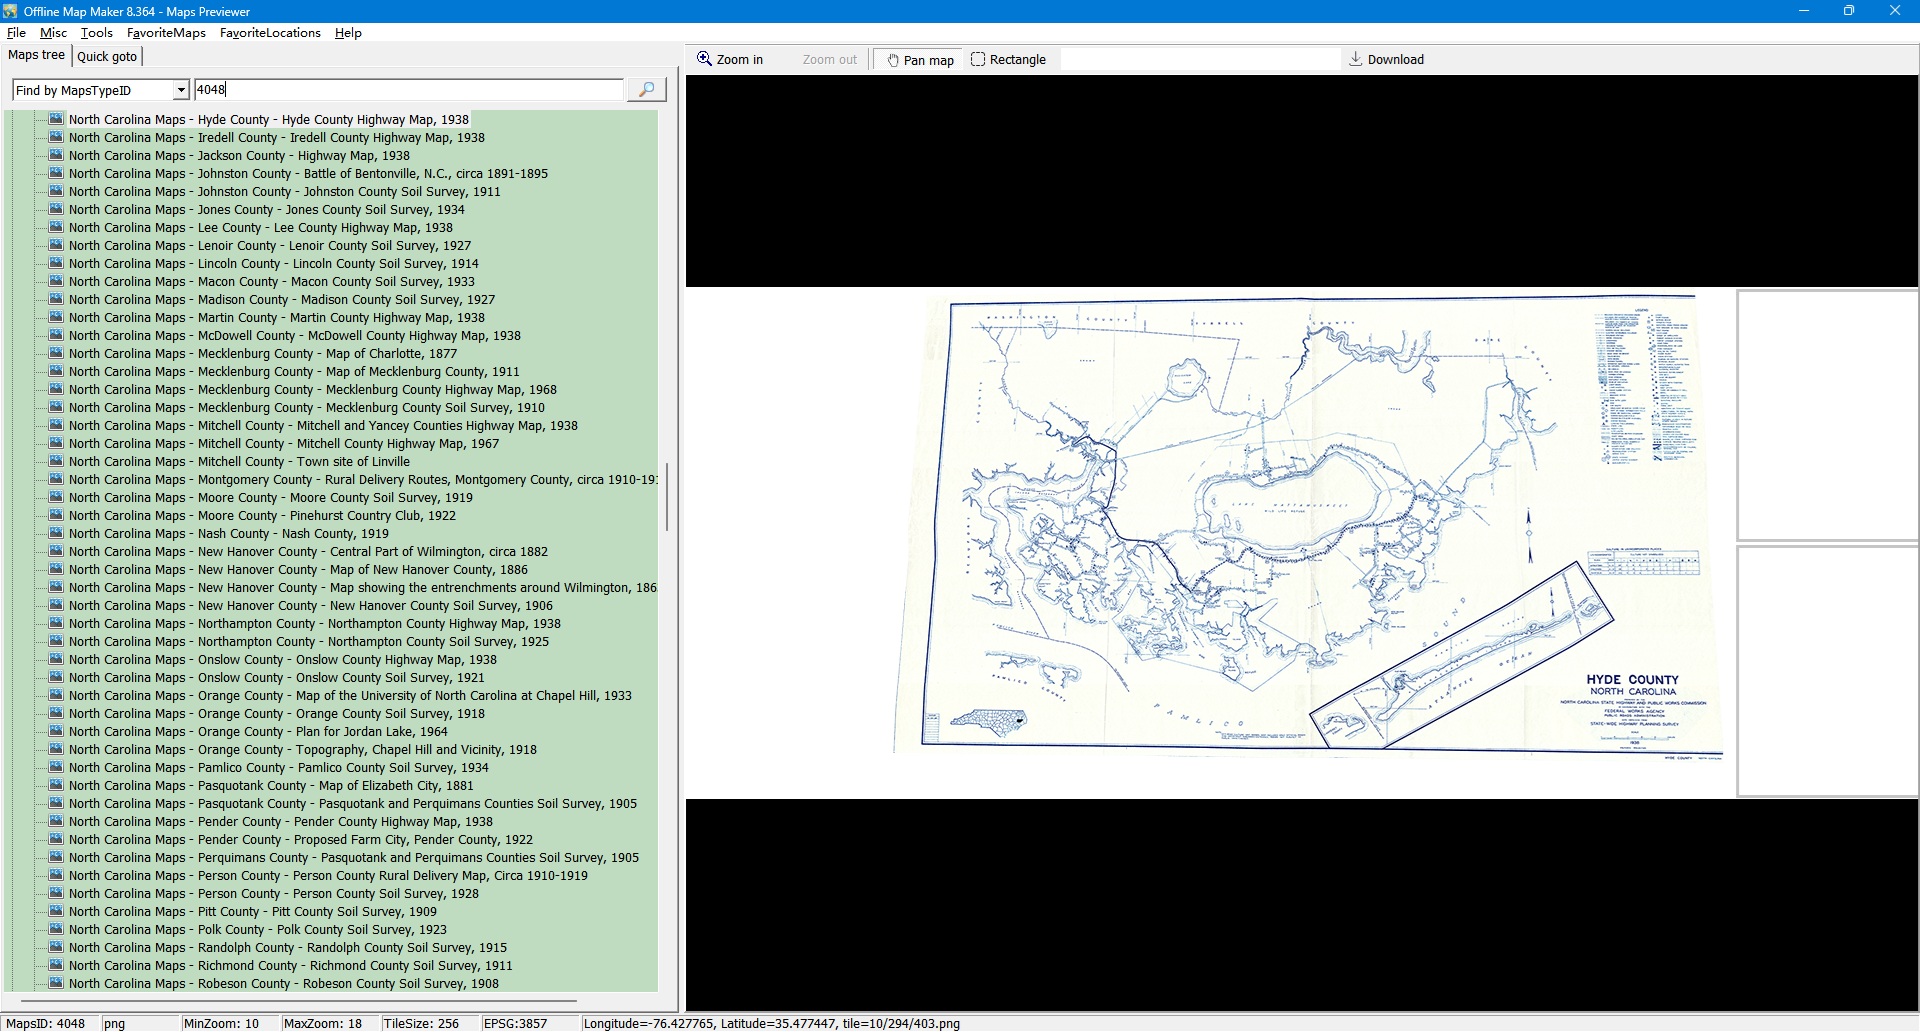
Task: Select the Pan map hand tool
Action: tap(919, 60)
